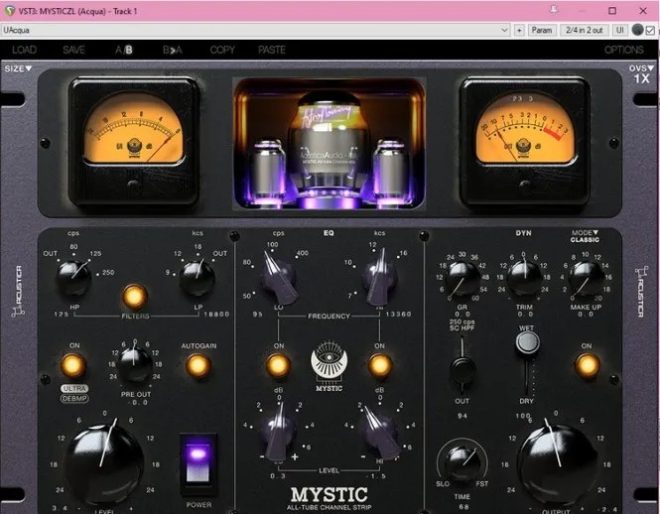Click the large OUTPUT knob

pyautogui.click(x=556, y=464)
